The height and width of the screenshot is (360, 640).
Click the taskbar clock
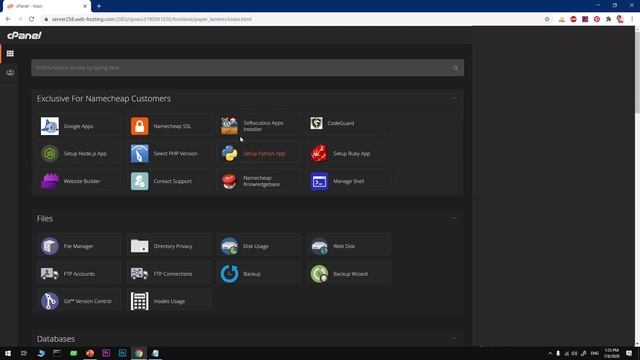(611, 353)
